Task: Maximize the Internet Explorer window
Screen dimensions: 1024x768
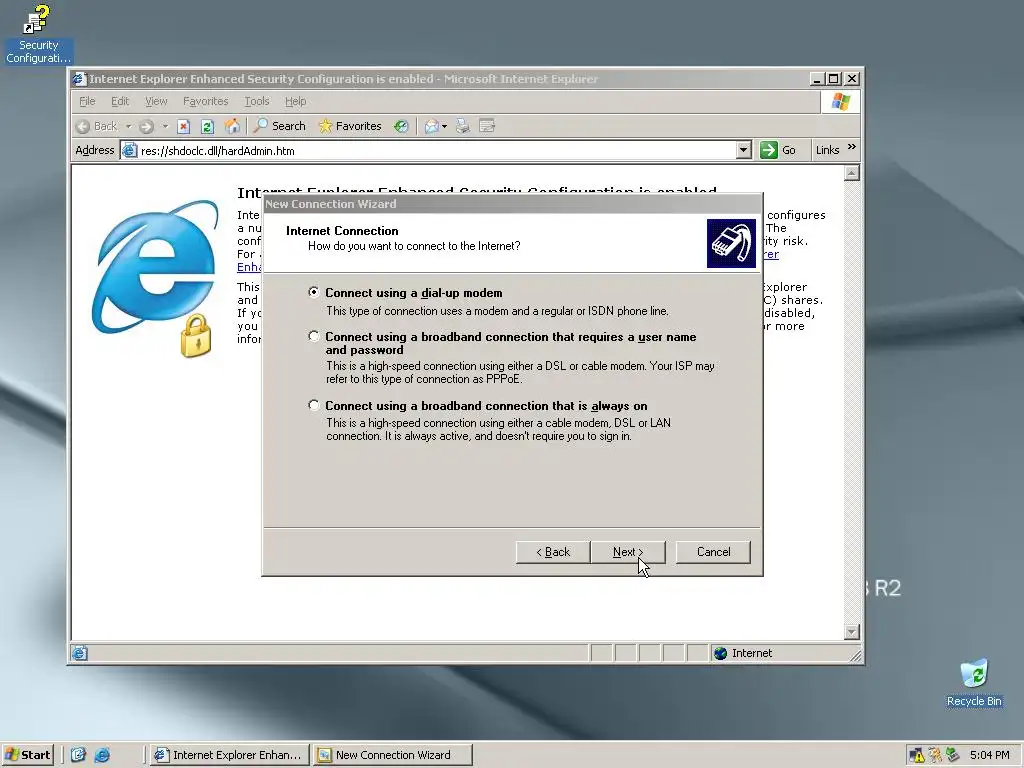Action: tap(833, 79)
